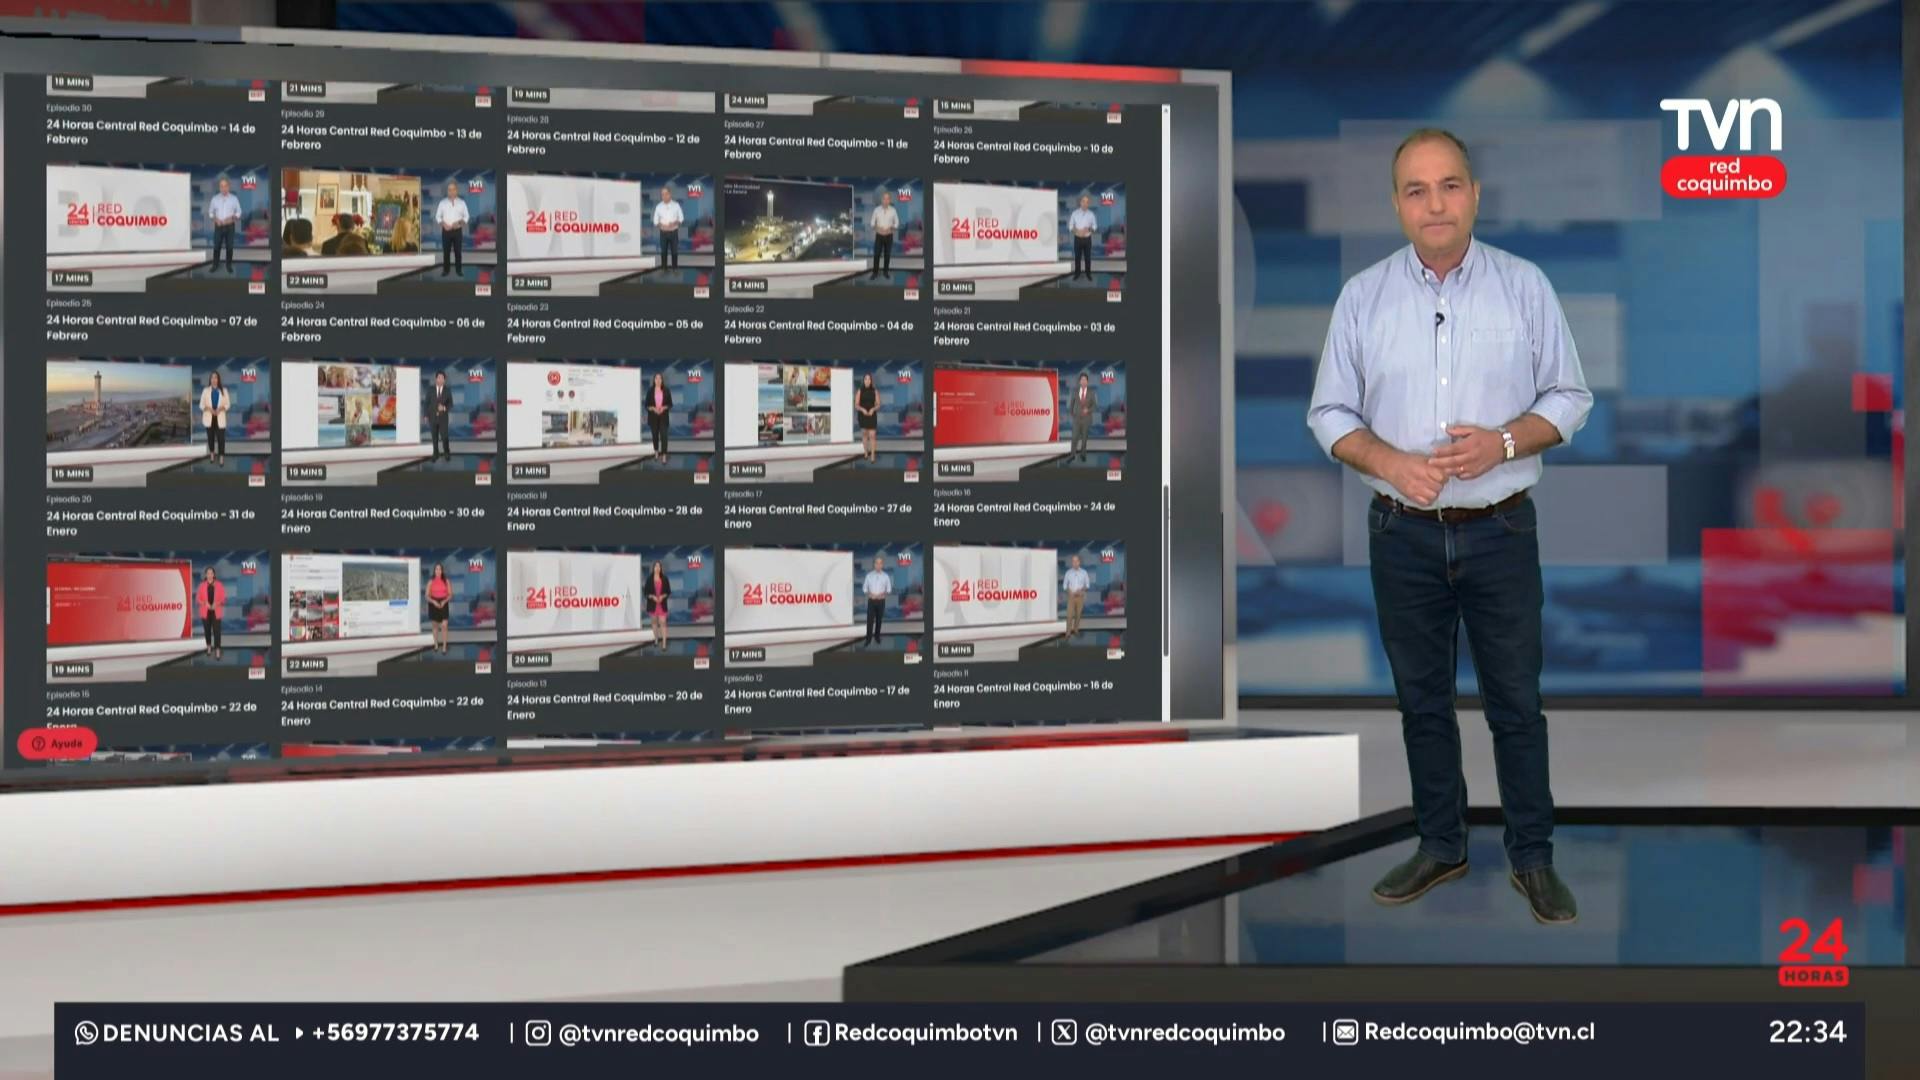This screenshot has height=1080, width=1920.
Task: Open the 27 de Enero episode title
Action: (x=817, y=516)
